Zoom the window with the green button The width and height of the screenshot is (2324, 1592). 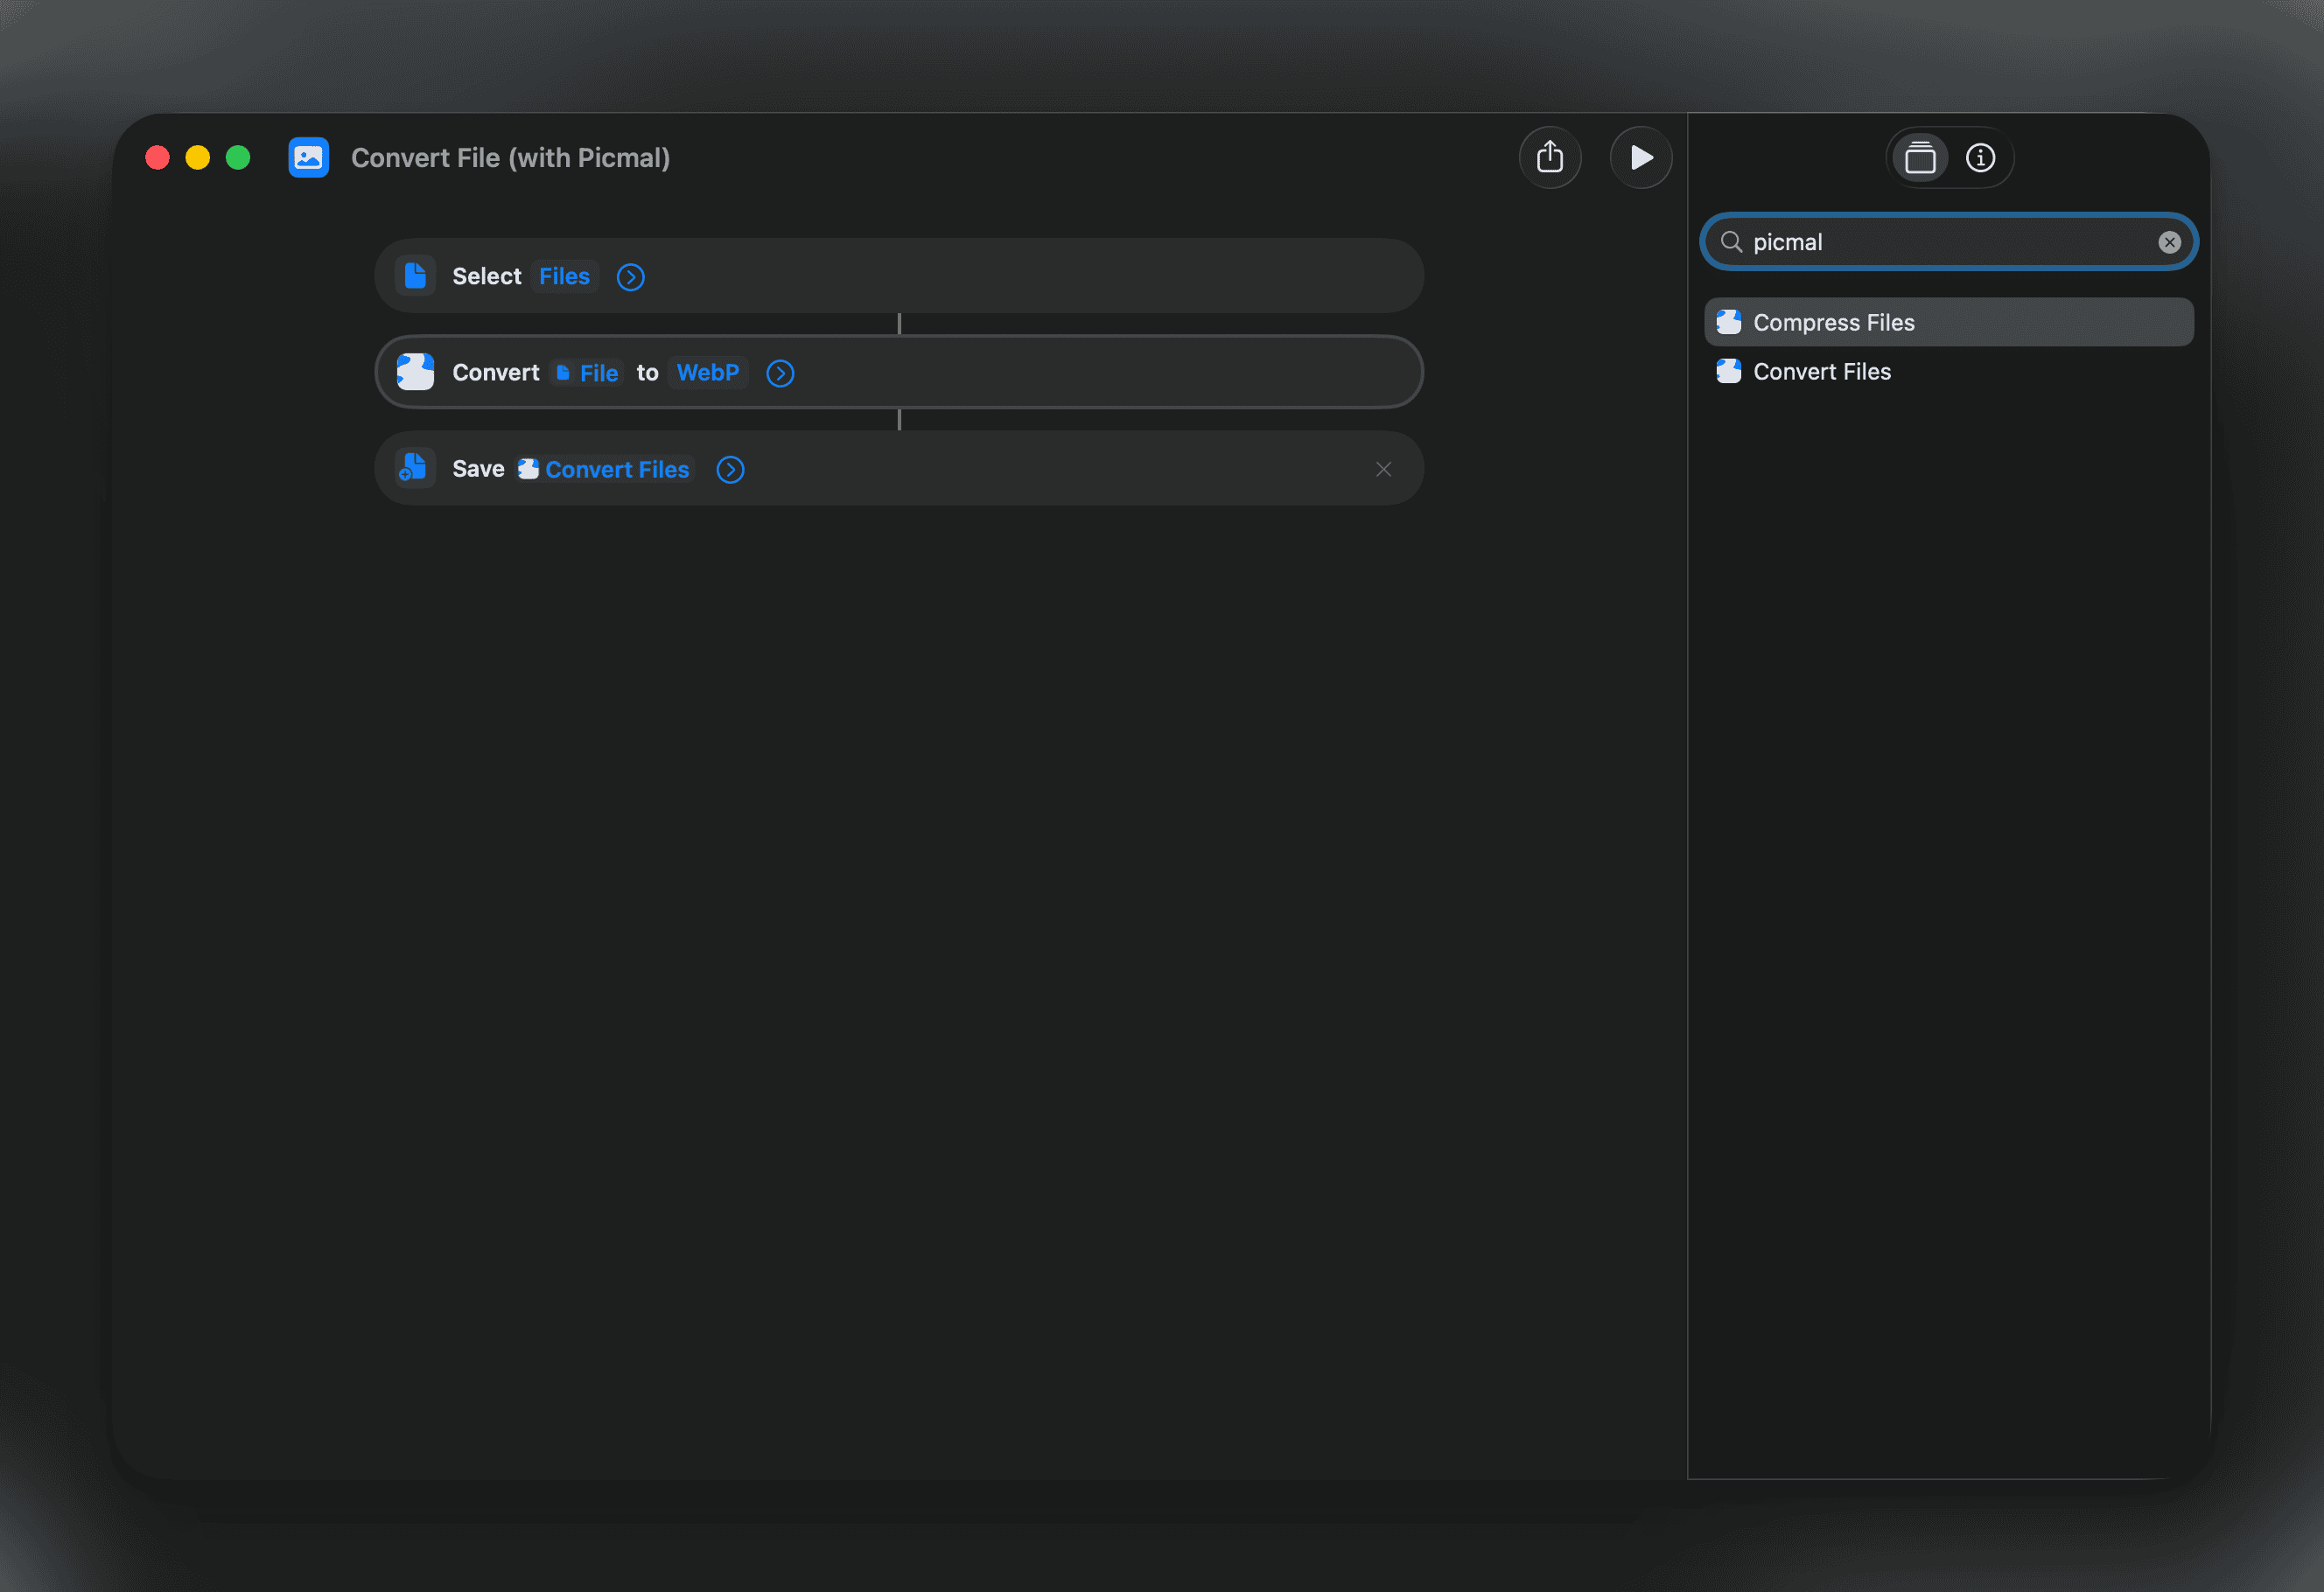pyautogui.click(x=238, y=158)
